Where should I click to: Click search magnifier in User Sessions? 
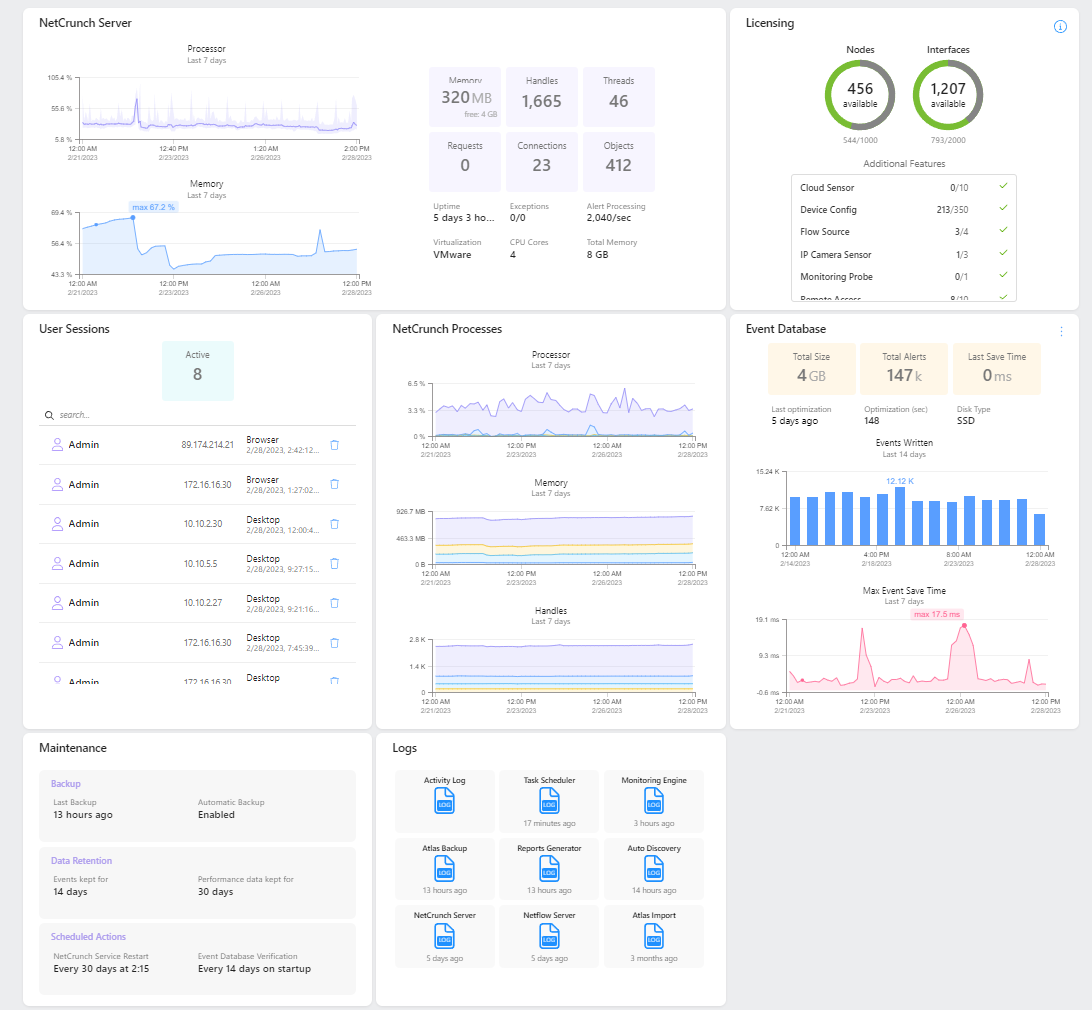click(49, 415)
